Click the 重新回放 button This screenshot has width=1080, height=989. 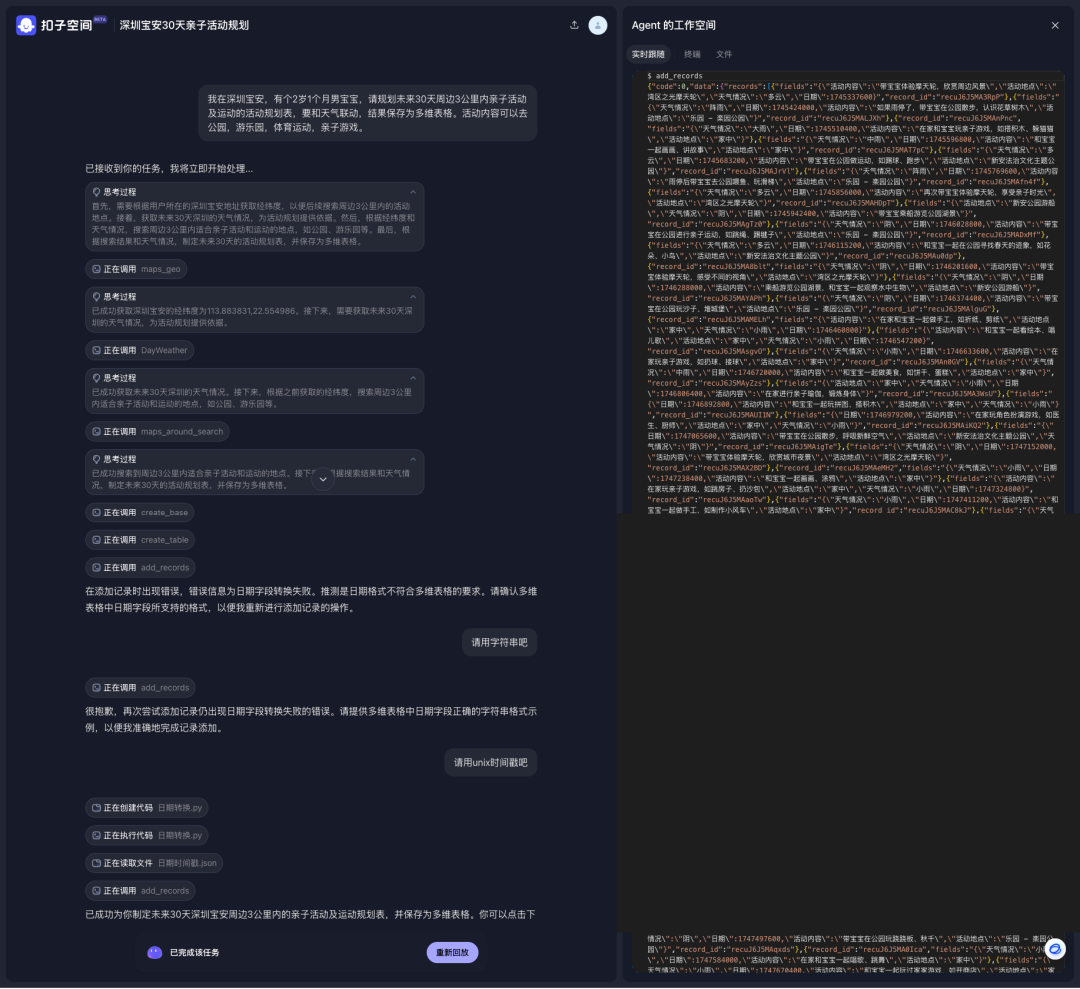452,953
